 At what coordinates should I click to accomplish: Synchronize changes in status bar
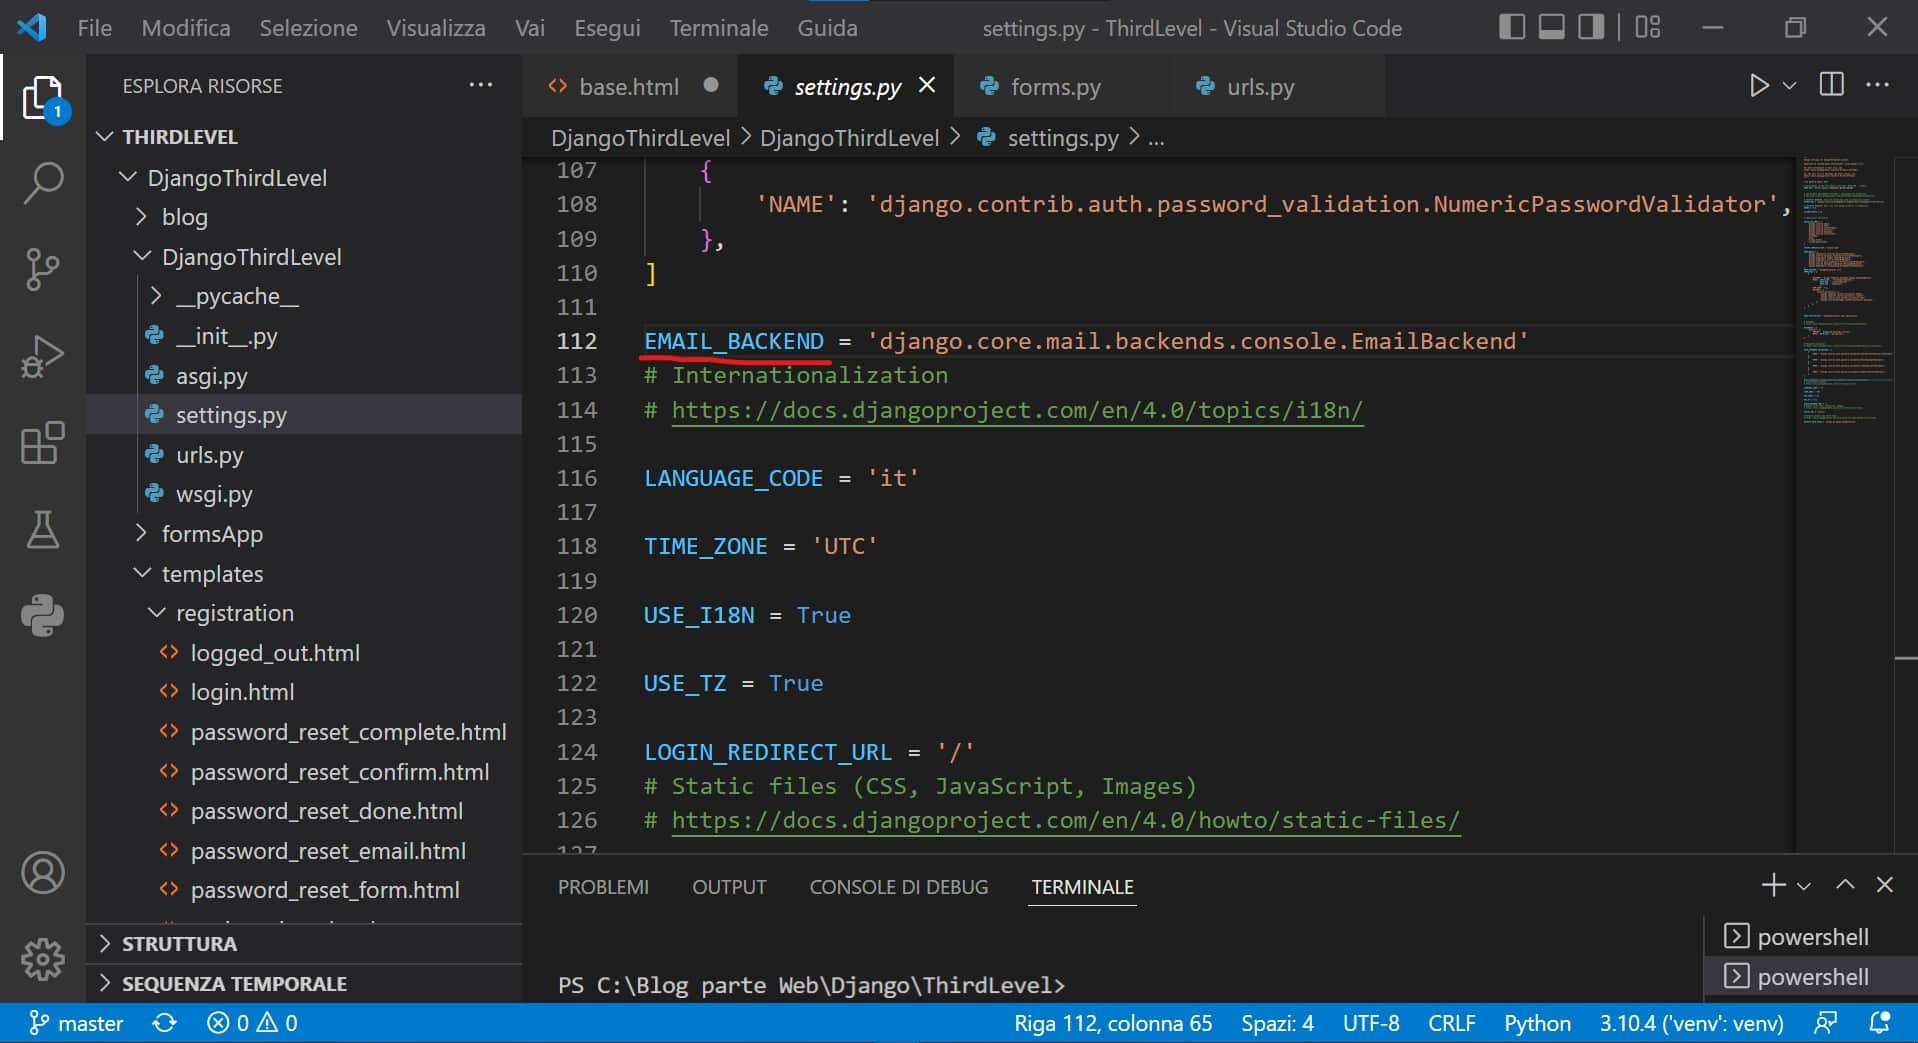point(165,1023)
